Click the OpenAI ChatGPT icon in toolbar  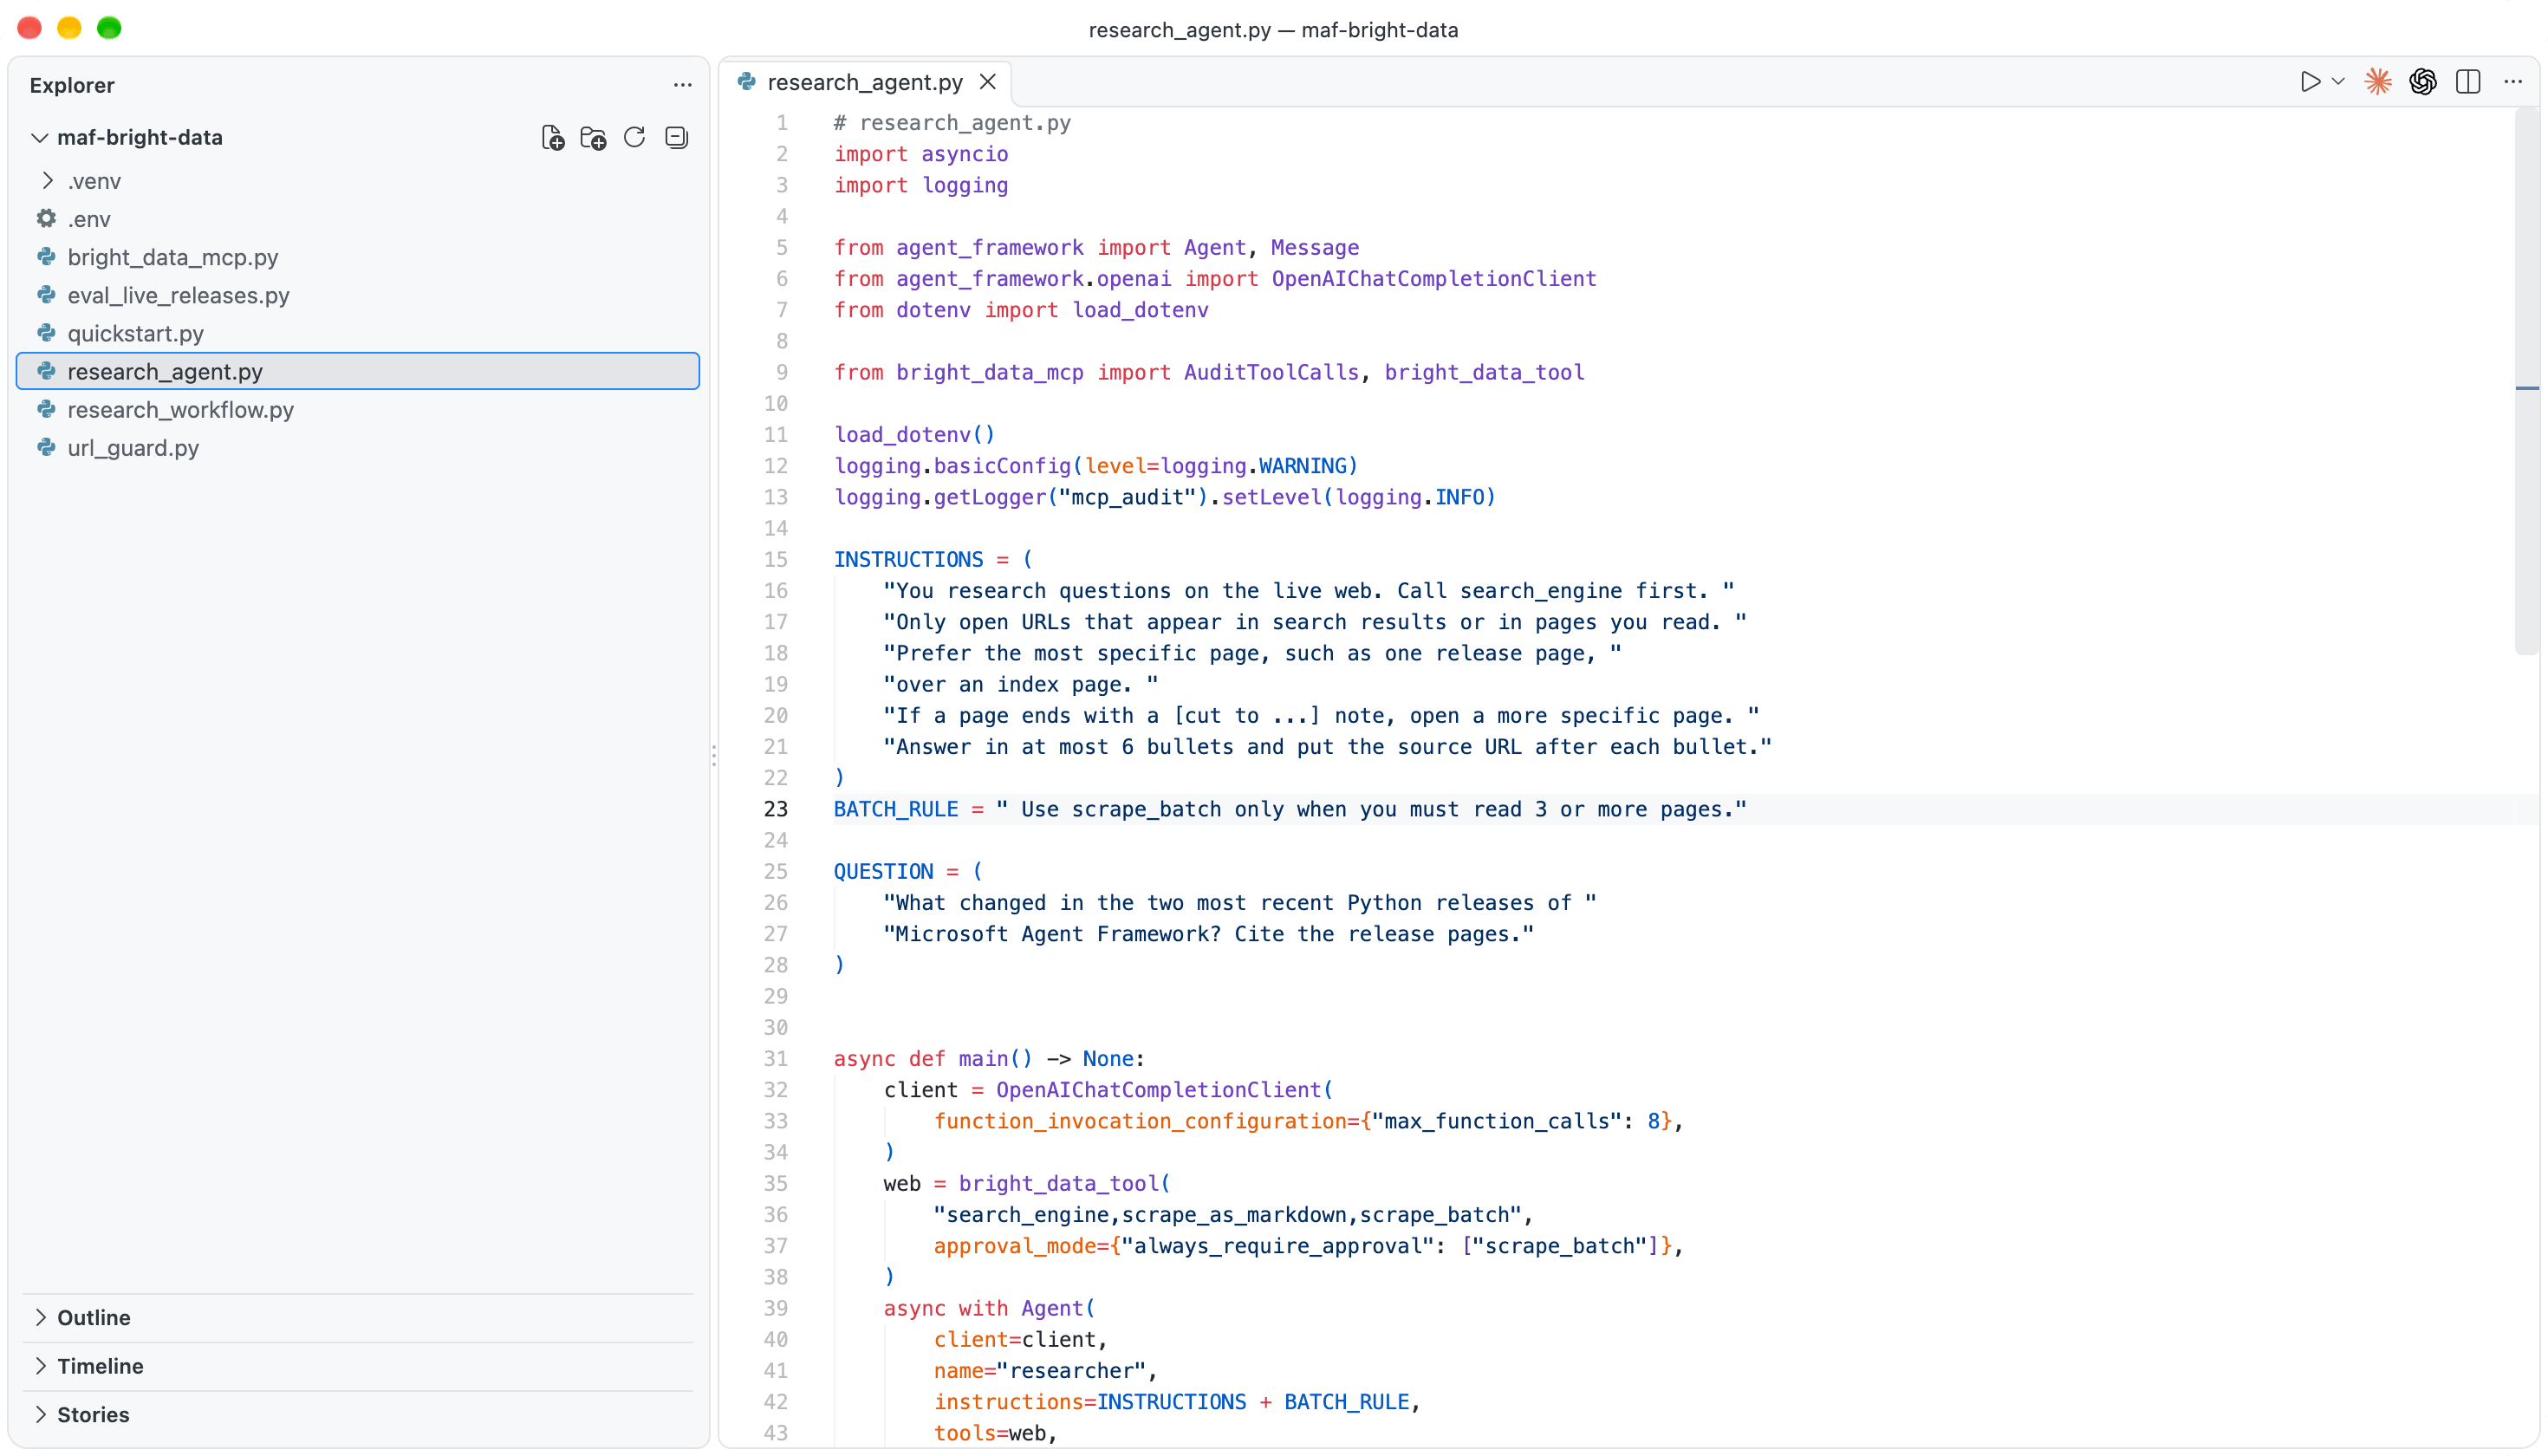click(x=2423, y=82)
